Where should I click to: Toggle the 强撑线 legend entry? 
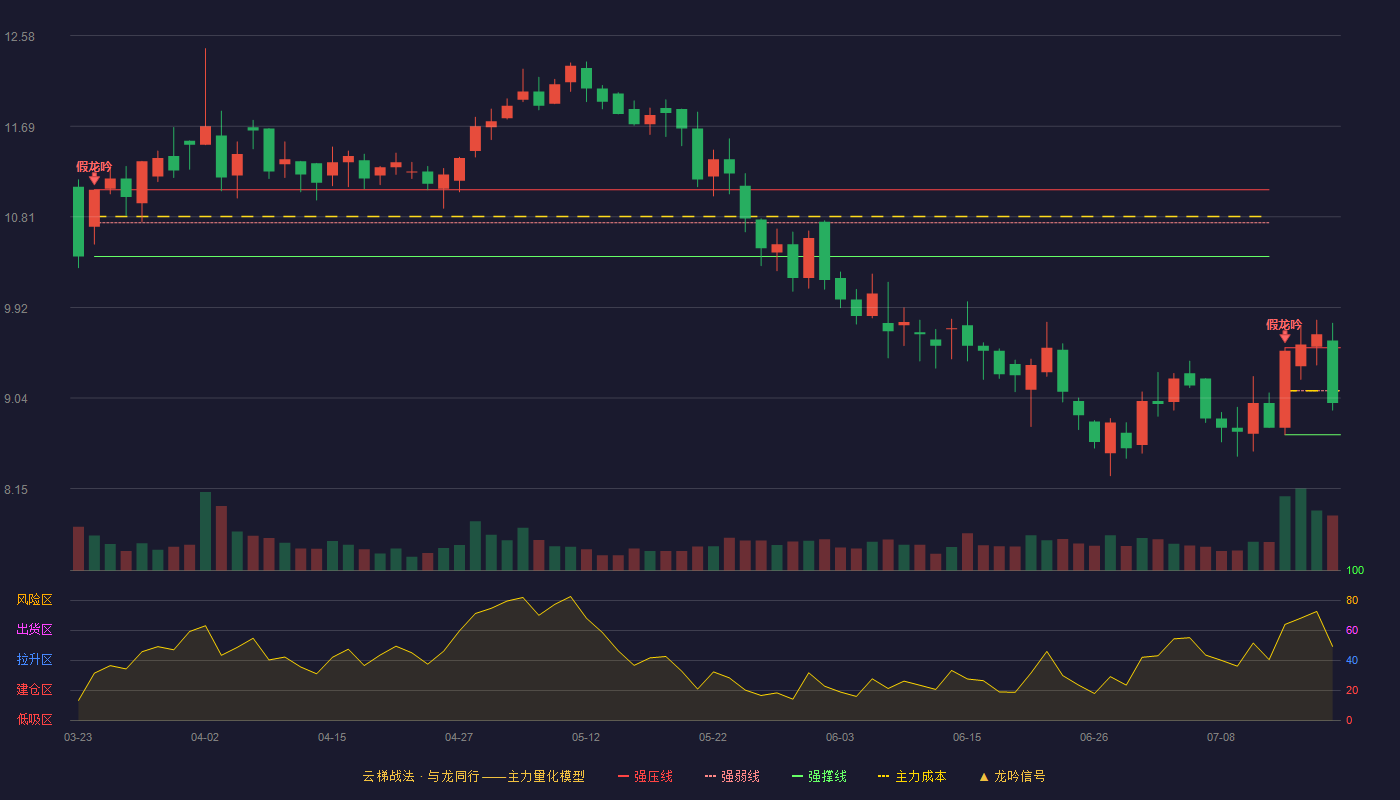pos(819,776)
